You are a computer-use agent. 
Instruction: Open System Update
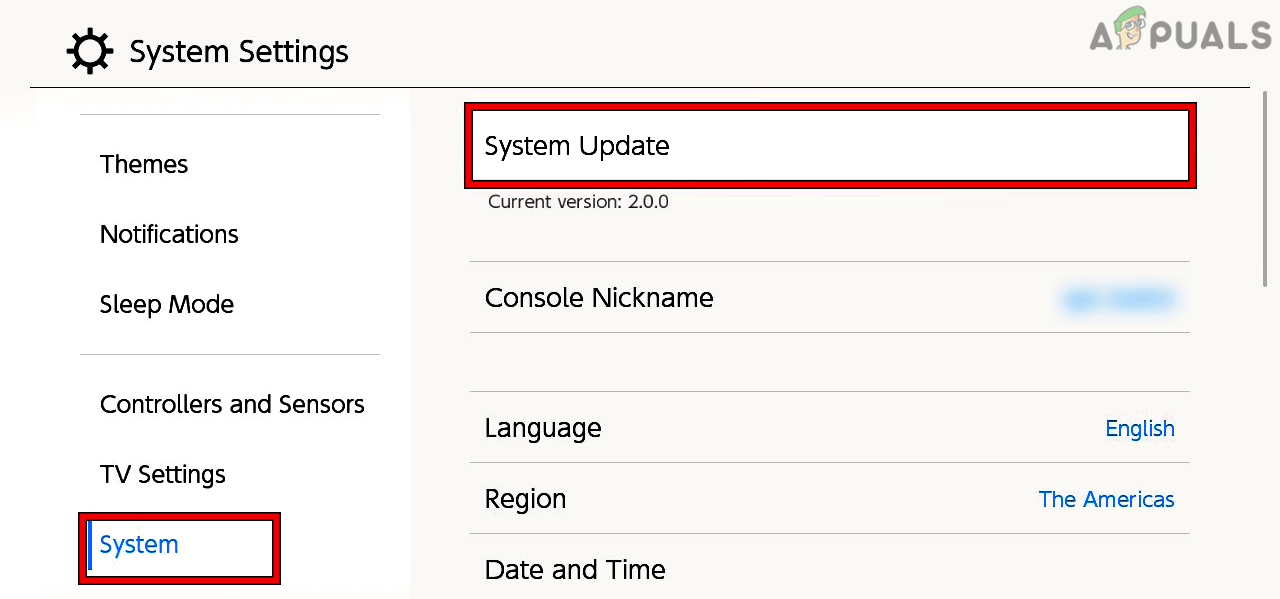tap(830, 145)
